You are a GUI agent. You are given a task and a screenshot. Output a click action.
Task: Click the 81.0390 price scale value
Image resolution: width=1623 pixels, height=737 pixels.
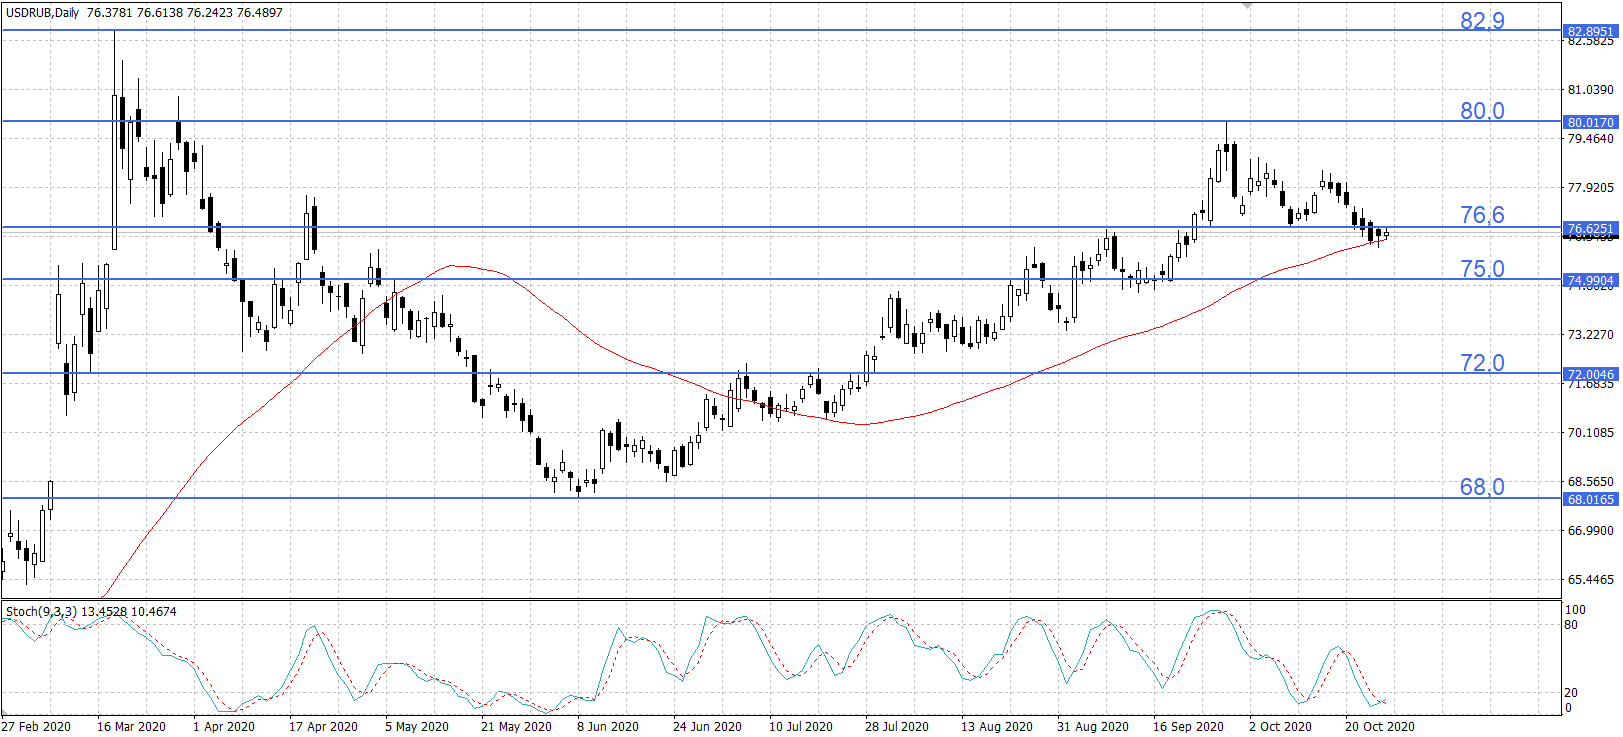(x=1591, y=90)
